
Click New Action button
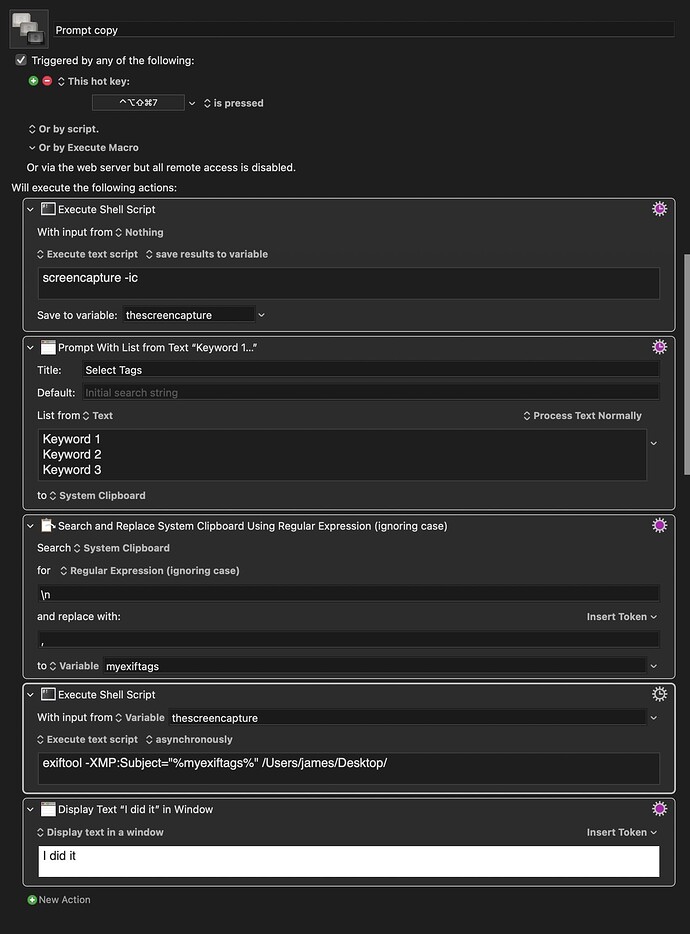coord(59,899)
